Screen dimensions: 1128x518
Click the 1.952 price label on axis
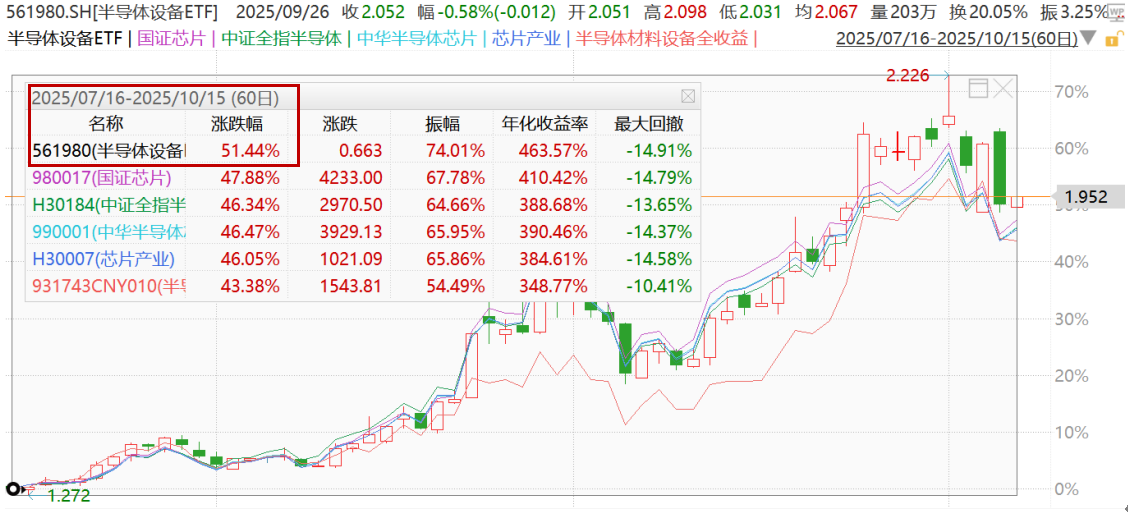coord(1085,197)
